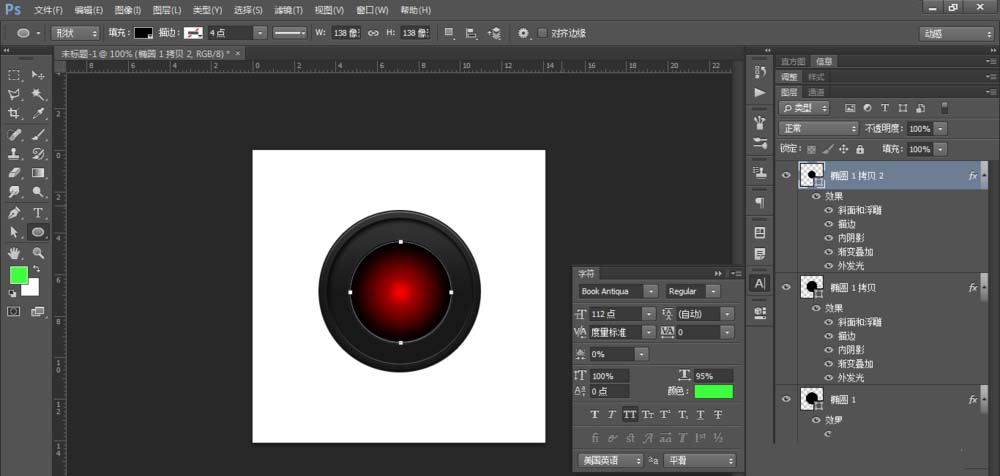Click the Gradient tool
Image resolution: width=1000 pixels, height=476 pixels.
click(38, 173)
